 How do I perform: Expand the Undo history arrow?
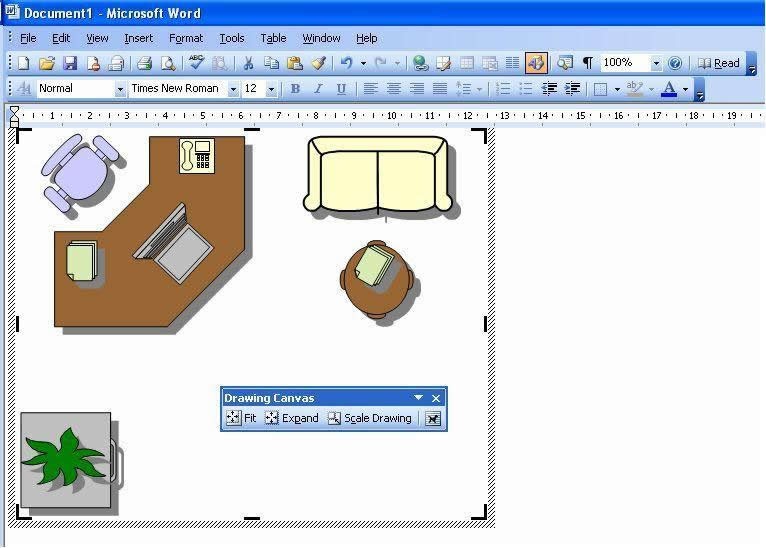click(363, 63)
